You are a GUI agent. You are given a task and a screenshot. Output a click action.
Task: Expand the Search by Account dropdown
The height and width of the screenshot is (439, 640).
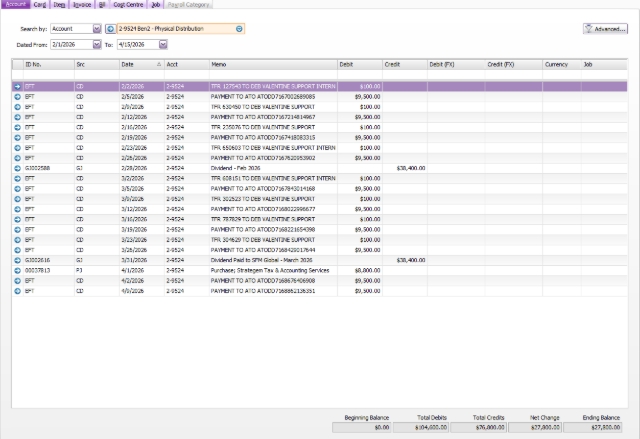[97, 29]
